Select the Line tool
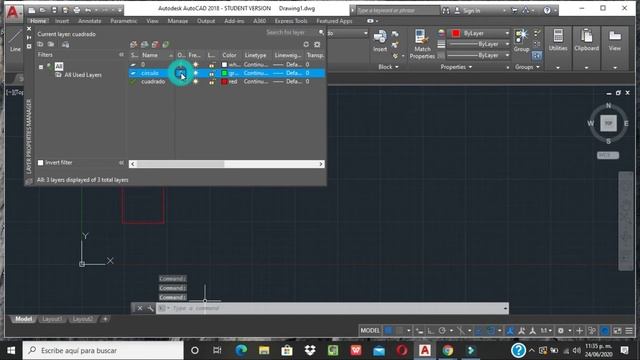 point(15,41)
